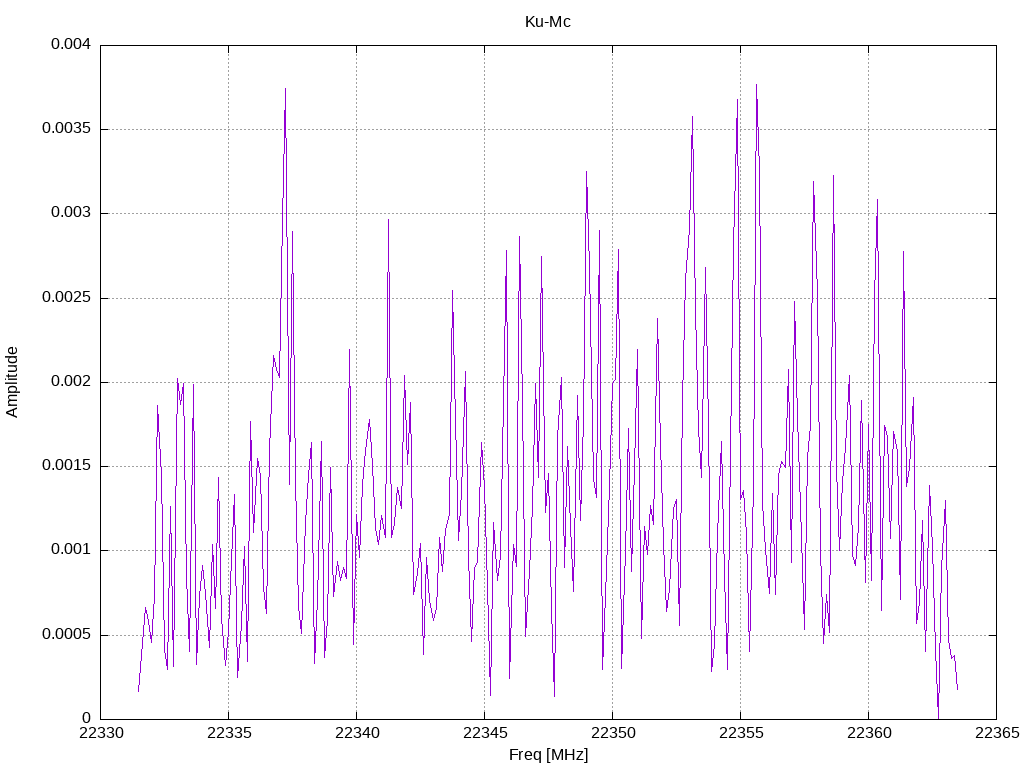
Task: Select the 0.003 y-axis tick label
Action: [x=71, y=213]
